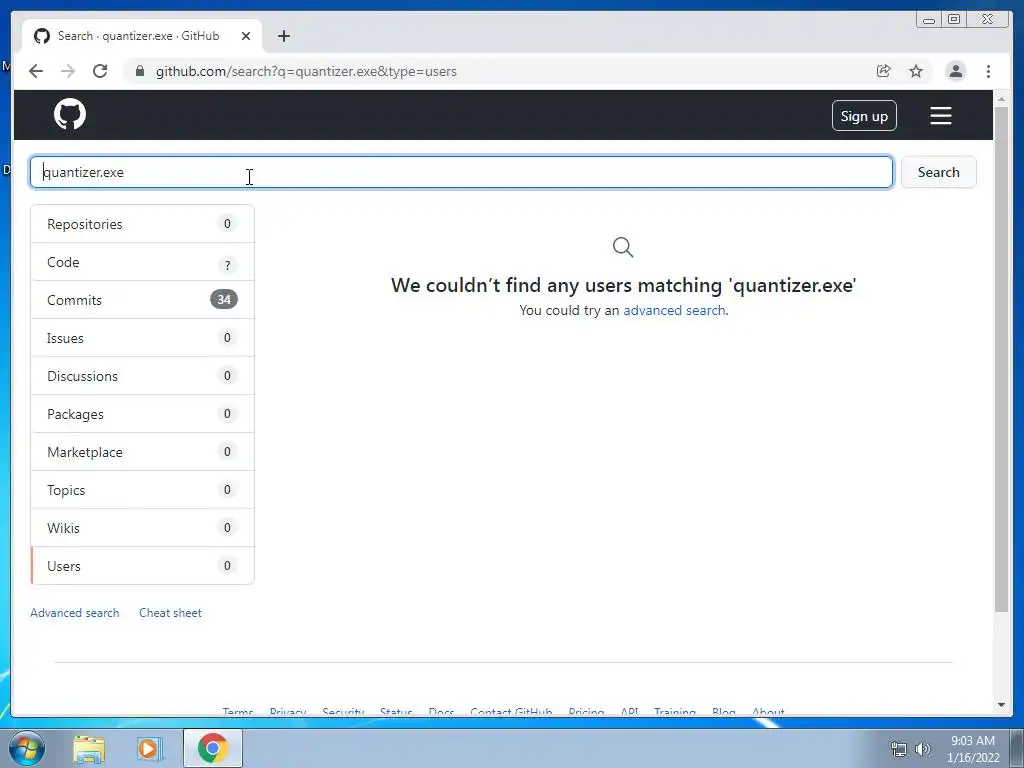1024x768 pixels.
Task: Open the Advanced search footer link
Action: pos(74,613)
